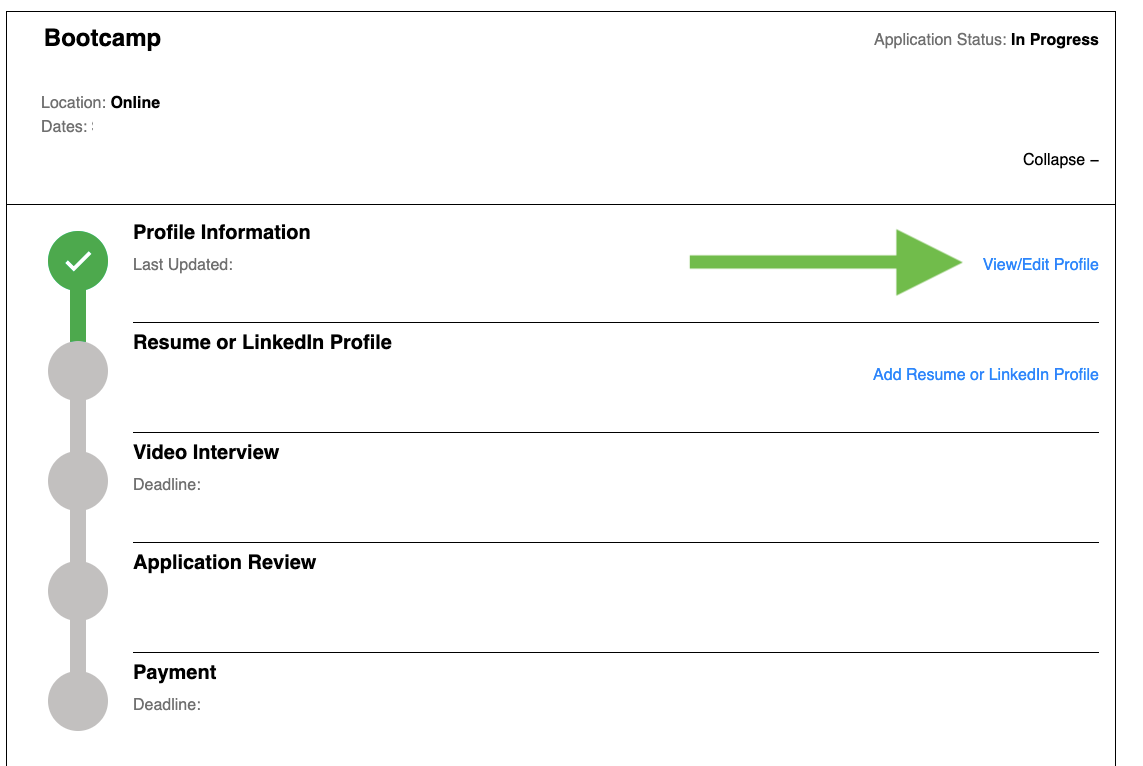The width and height of the screenshot is (1143, 766).
Task: Open the View/Edit Profile link
Action: 1040,265
